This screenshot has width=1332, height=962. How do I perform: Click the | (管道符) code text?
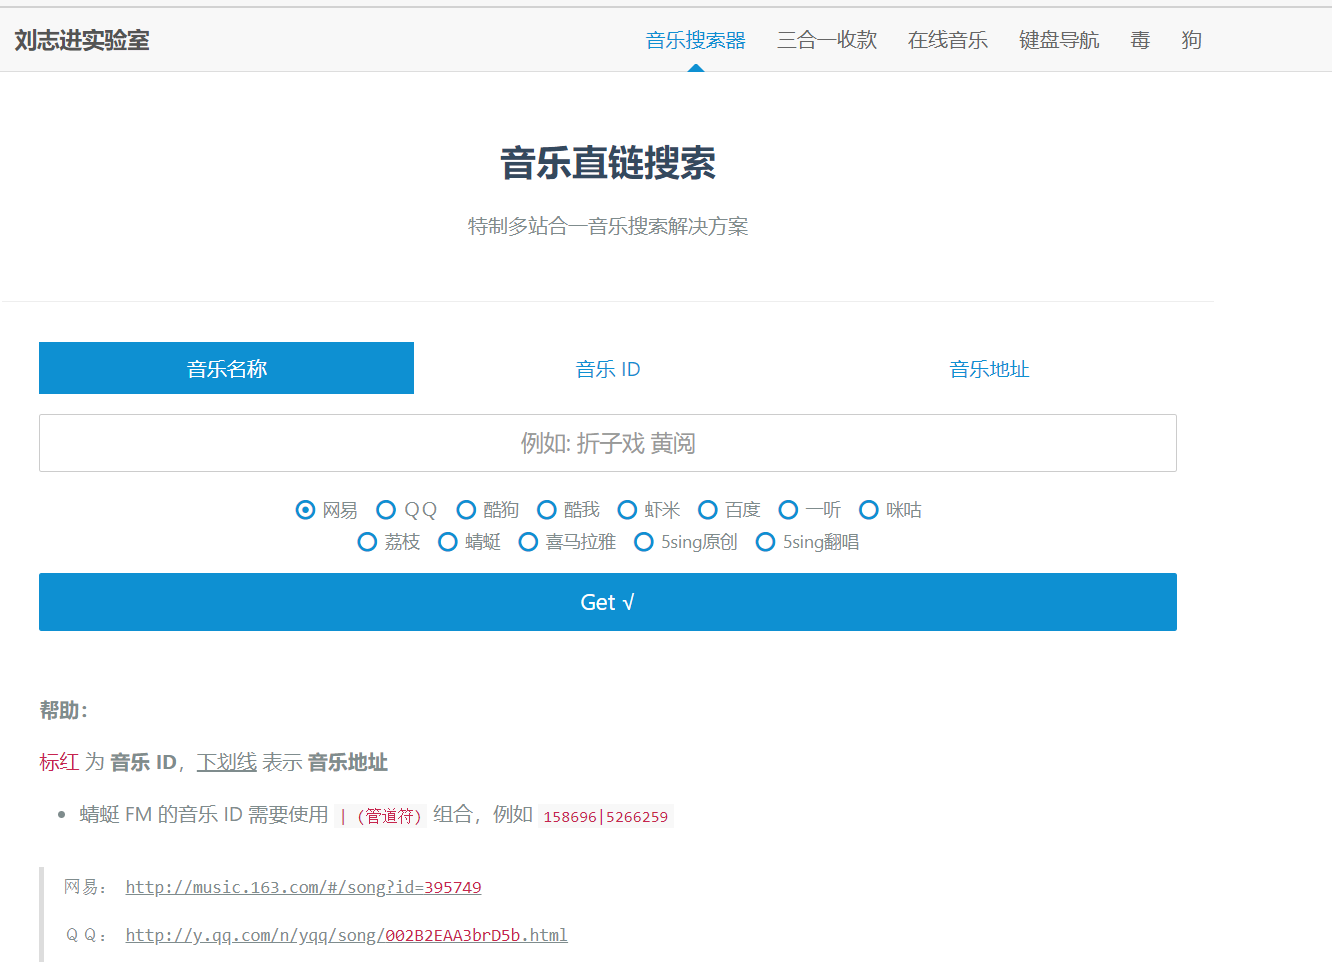pyautogui.click(x=381, y=816)
